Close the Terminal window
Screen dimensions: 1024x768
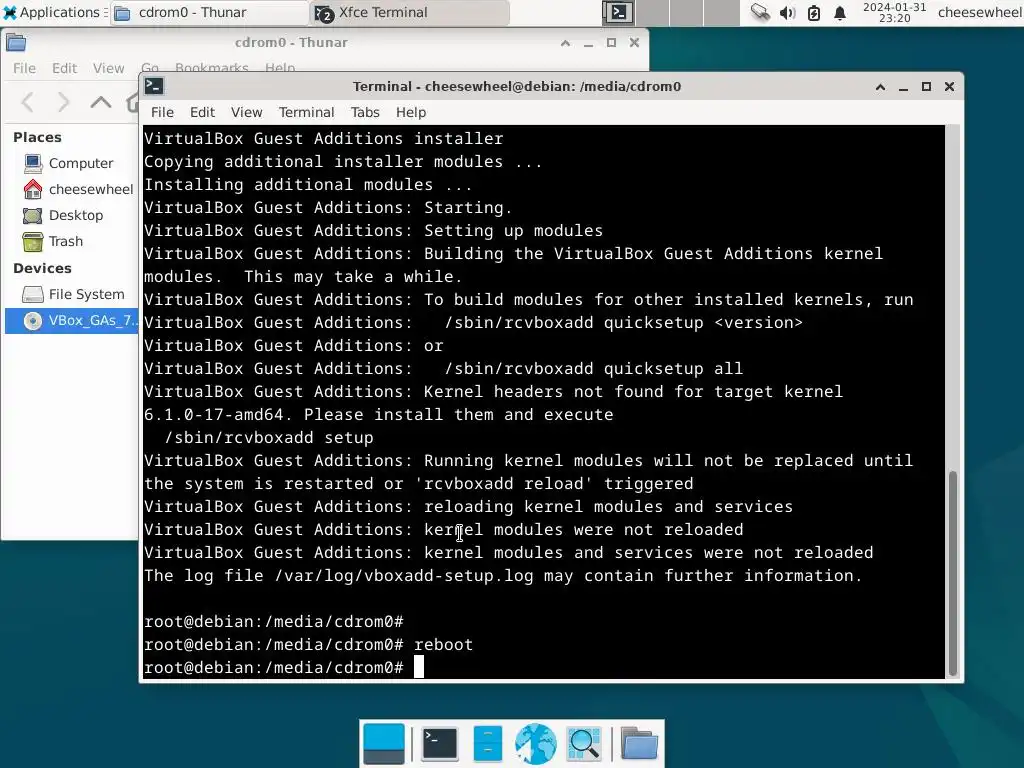(x=950, y=87)
